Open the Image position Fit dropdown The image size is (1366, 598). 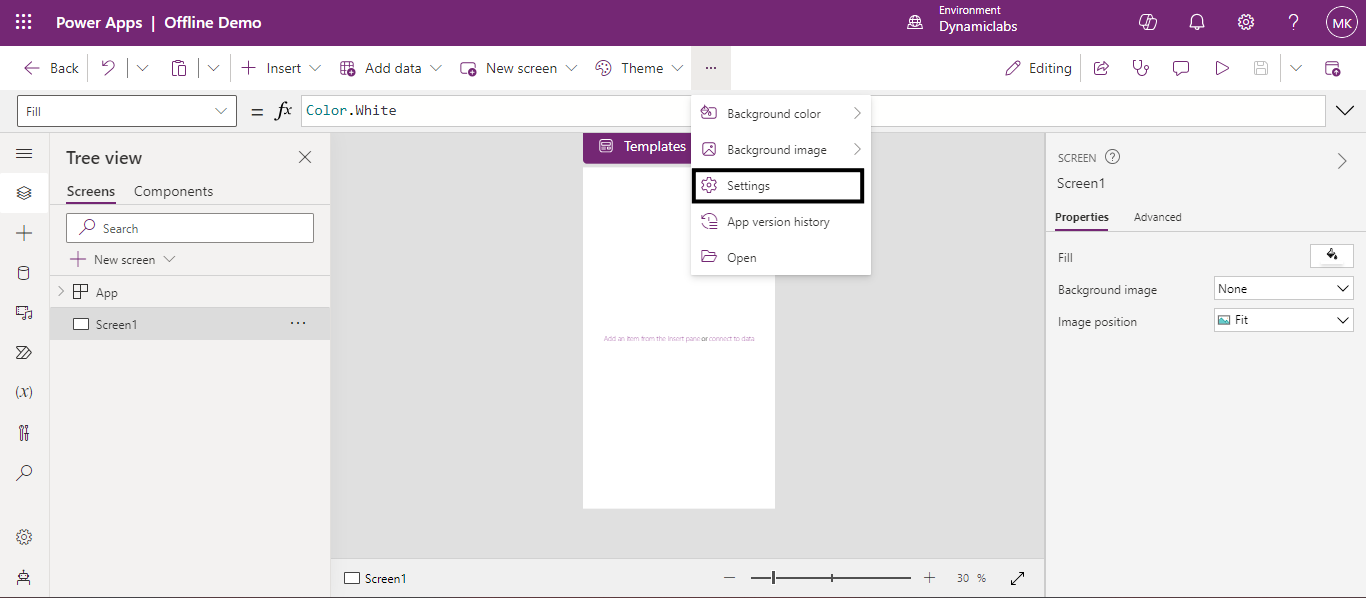click(x=1283, y=320)
